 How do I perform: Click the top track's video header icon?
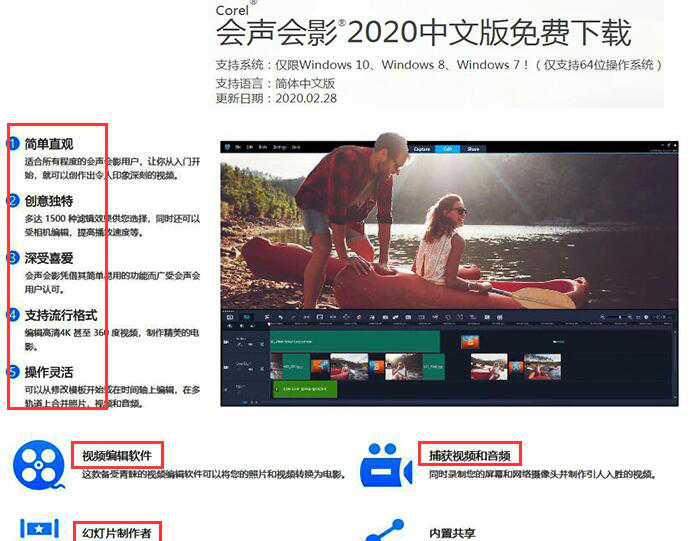click(226, 342)
